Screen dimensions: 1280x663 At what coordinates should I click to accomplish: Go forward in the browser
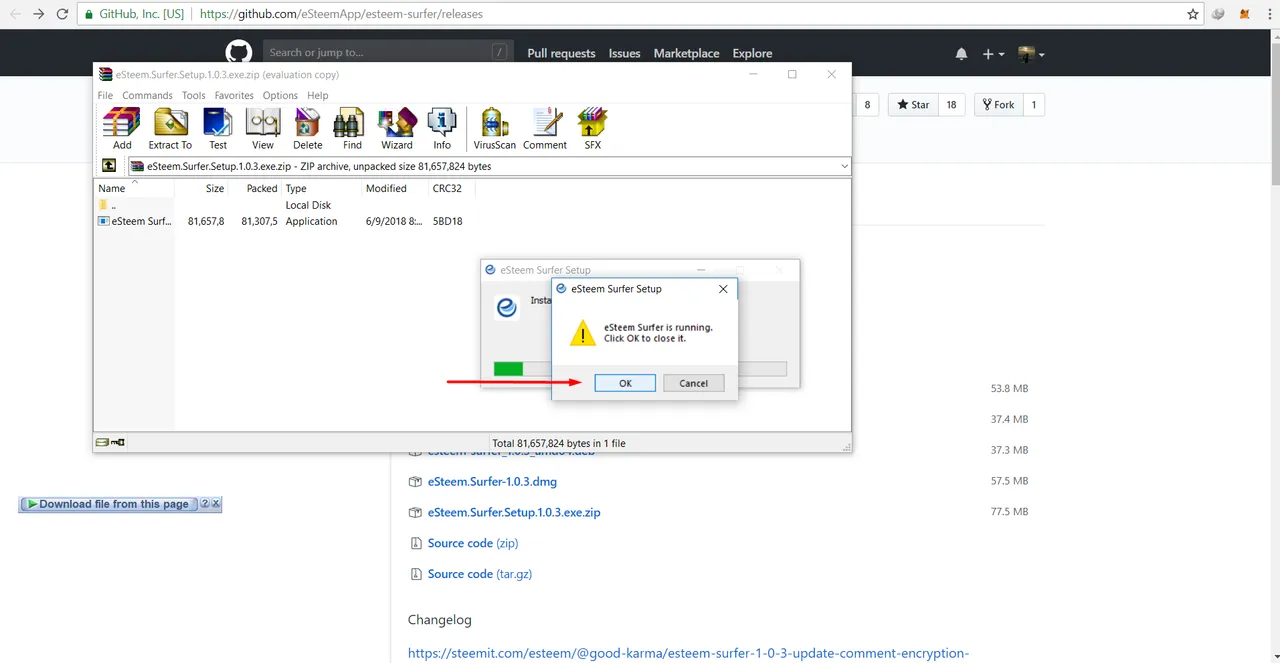pos(38,15)
